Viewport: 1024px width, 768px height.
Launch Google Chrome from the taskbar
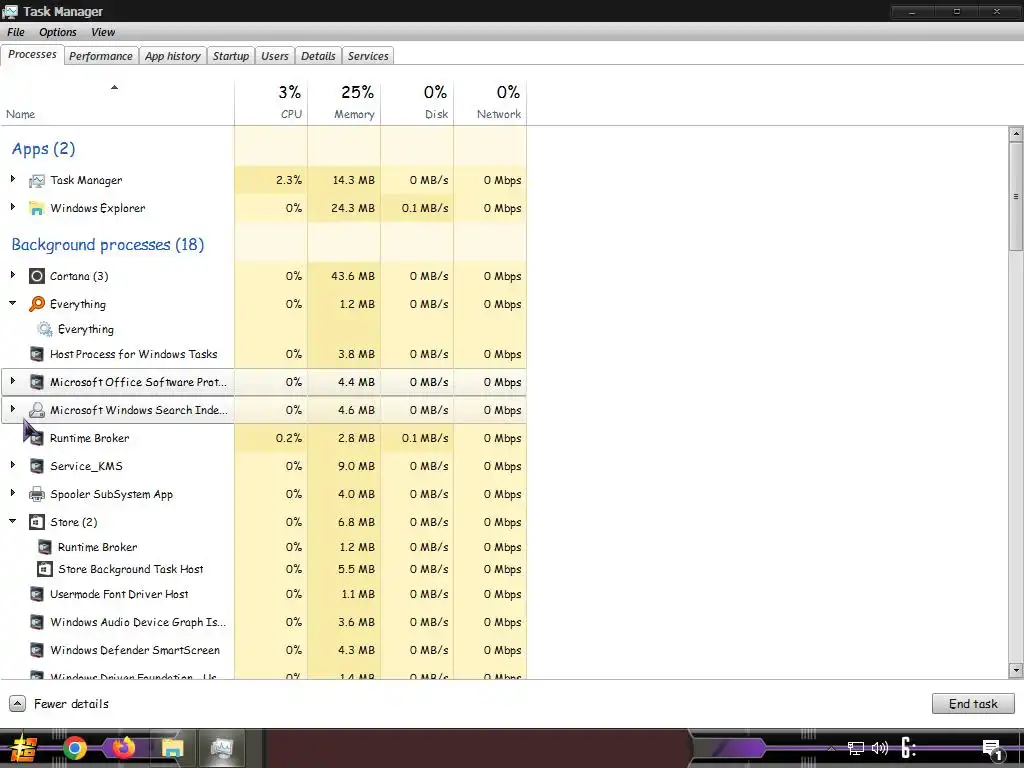point(74,748)
